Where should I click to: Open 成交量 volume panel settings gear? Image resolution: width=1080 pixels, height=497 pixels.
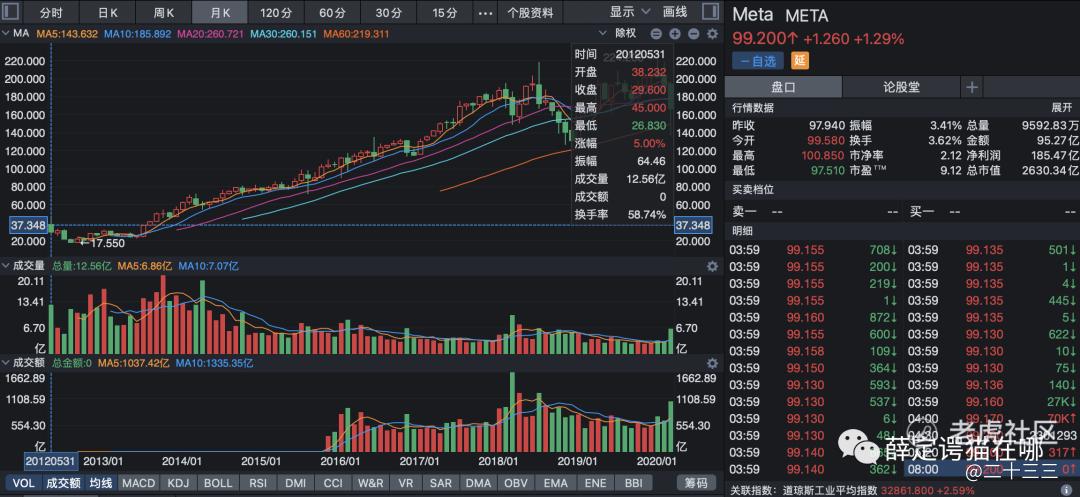712,266
